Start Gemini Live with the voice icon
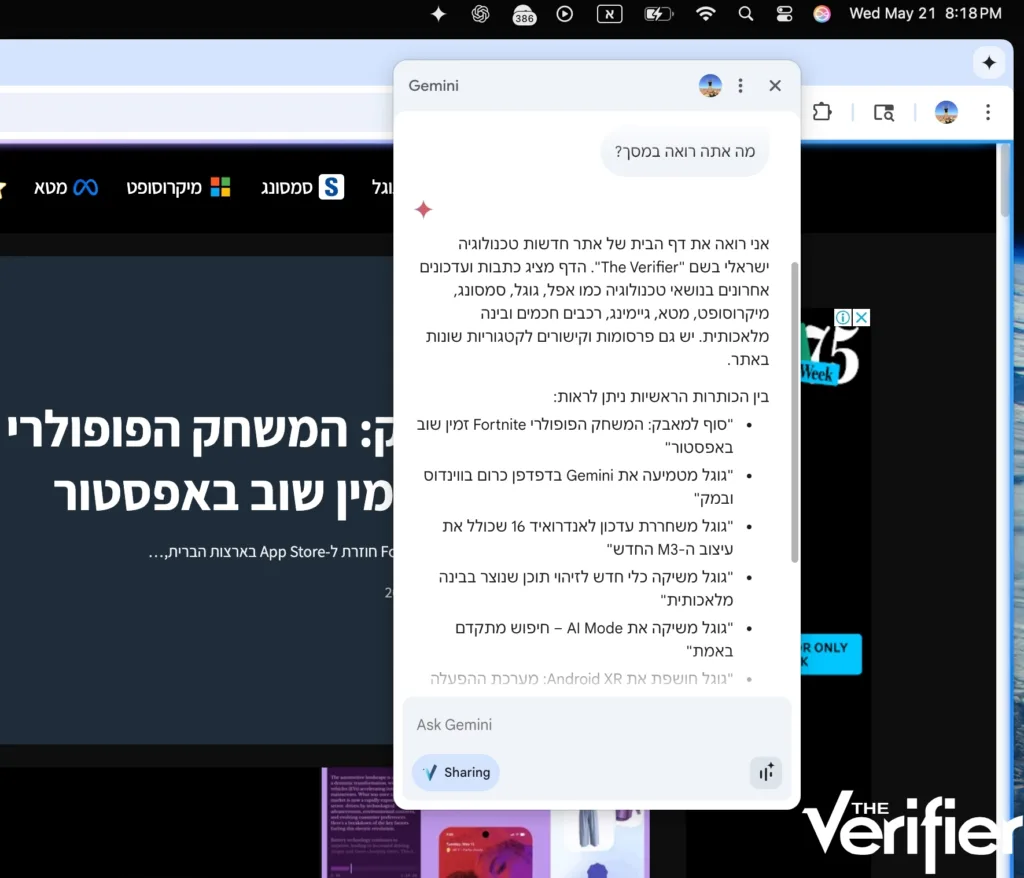This screenshot has height=878, width=1024. 766,772
